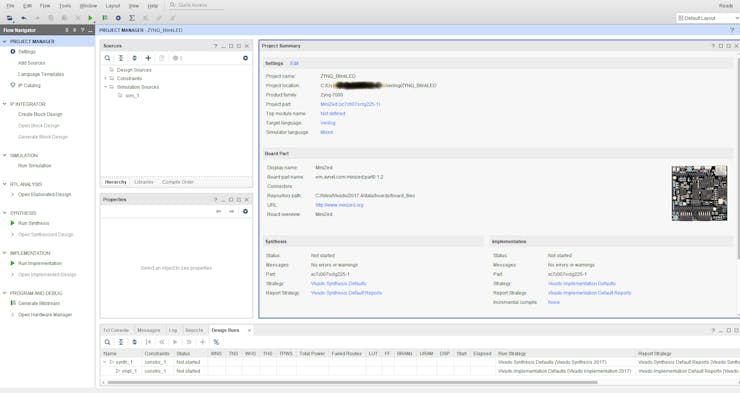This screenshot has height=393, width=740.
Task: Click Flow Navigator help question mark
Action: point(82,30)
